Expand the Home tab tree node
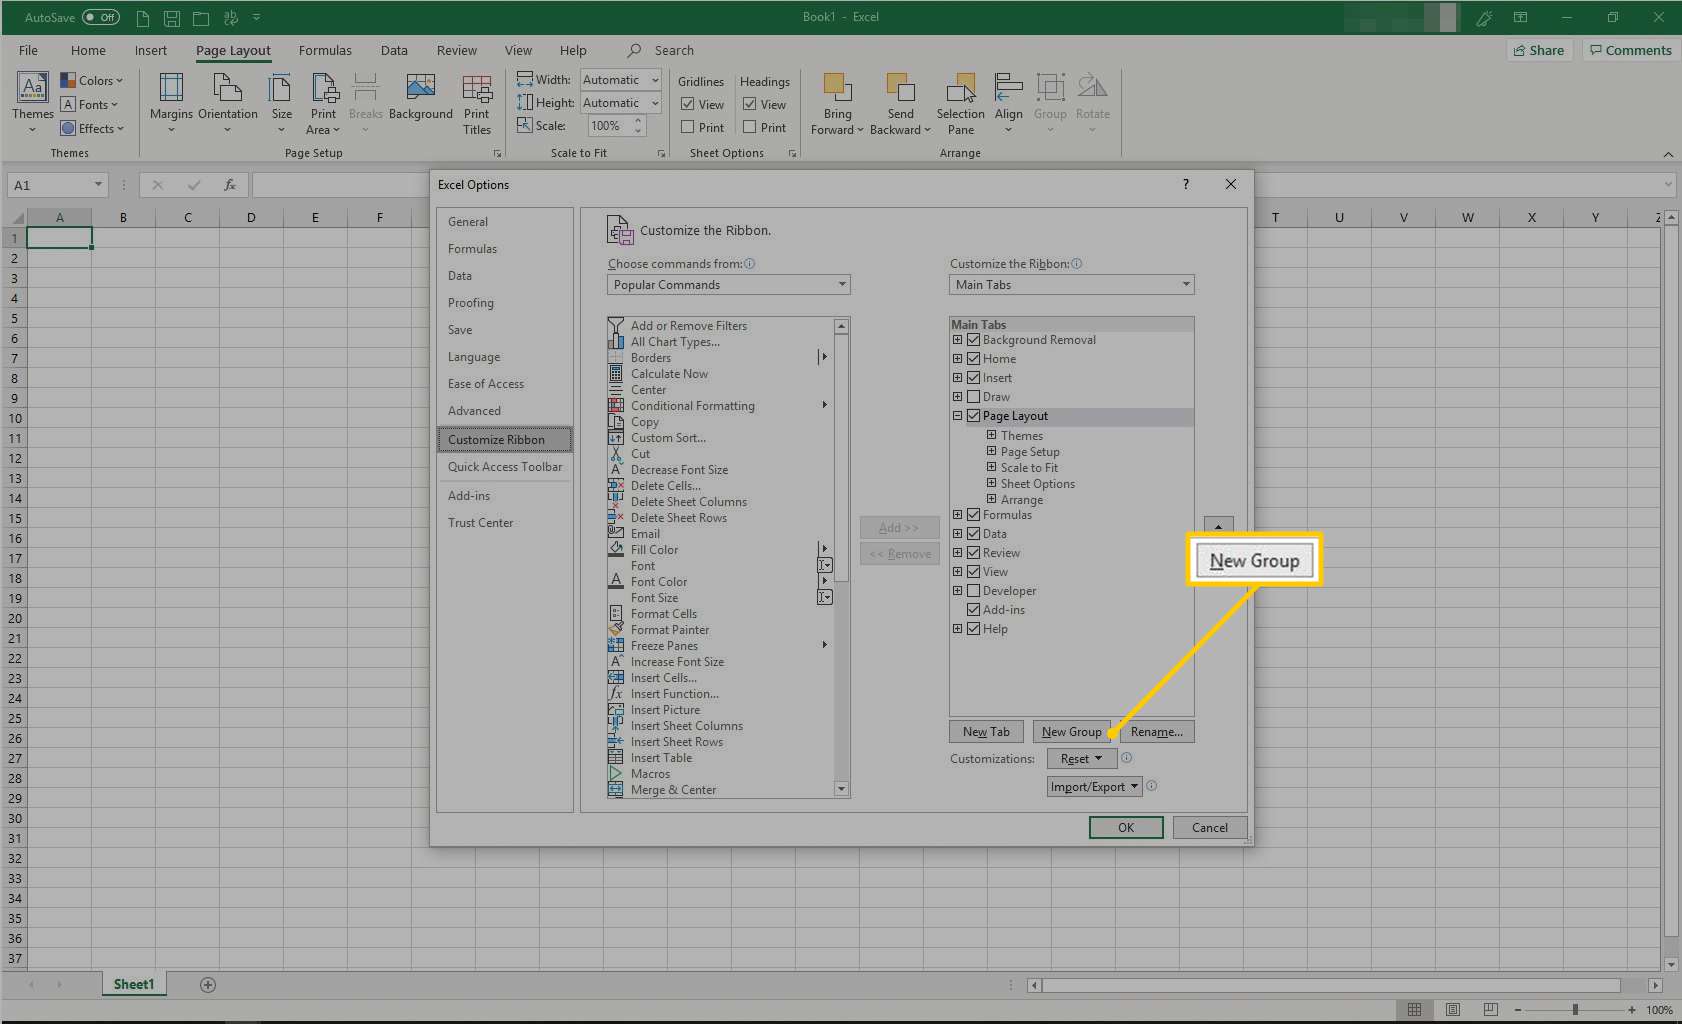The height and width of the screenshot is (1024, 1682). [x=957, y=359]
